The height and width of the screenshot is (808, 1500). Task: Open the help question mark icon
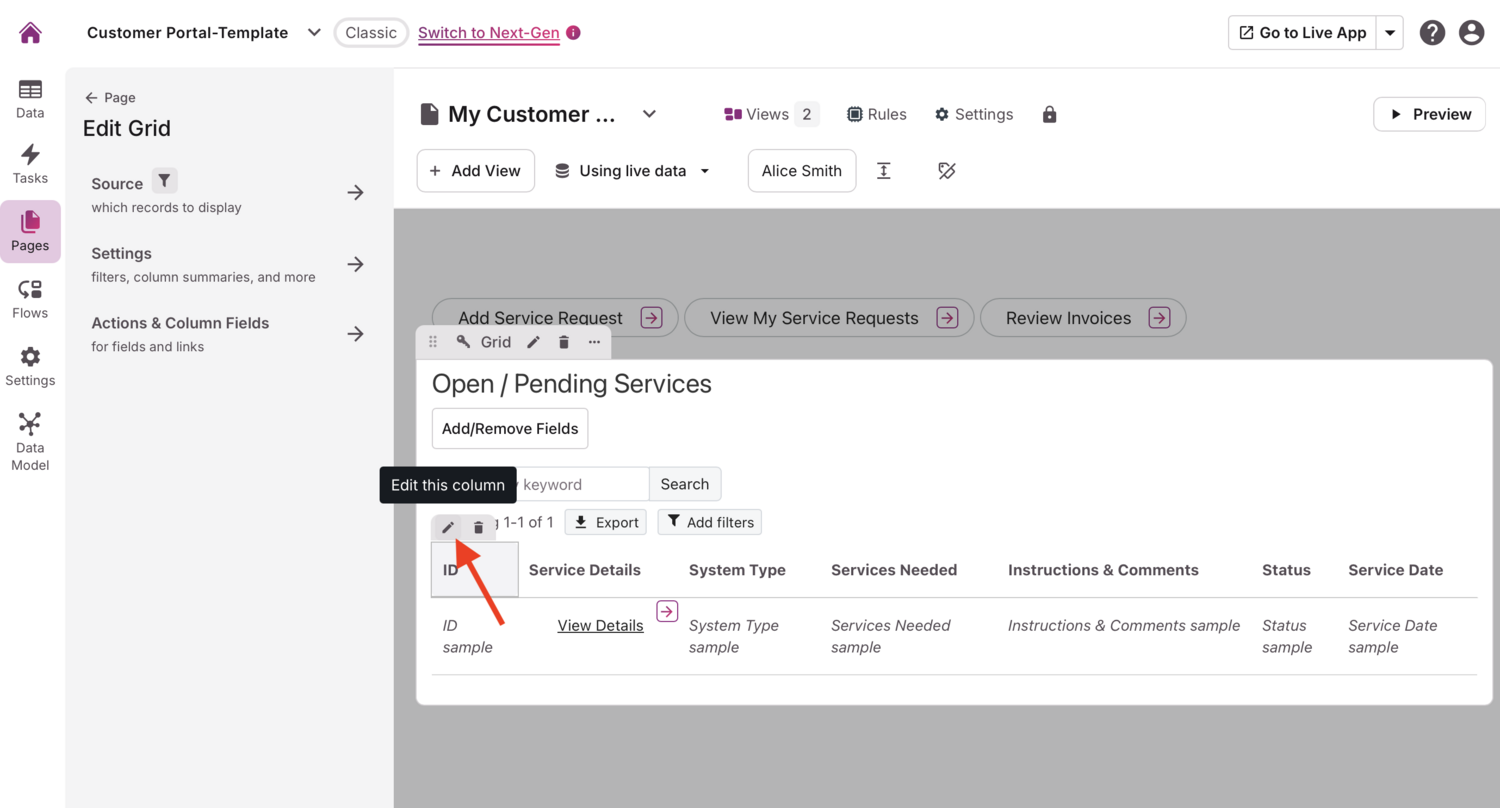tap(1432, 33)
